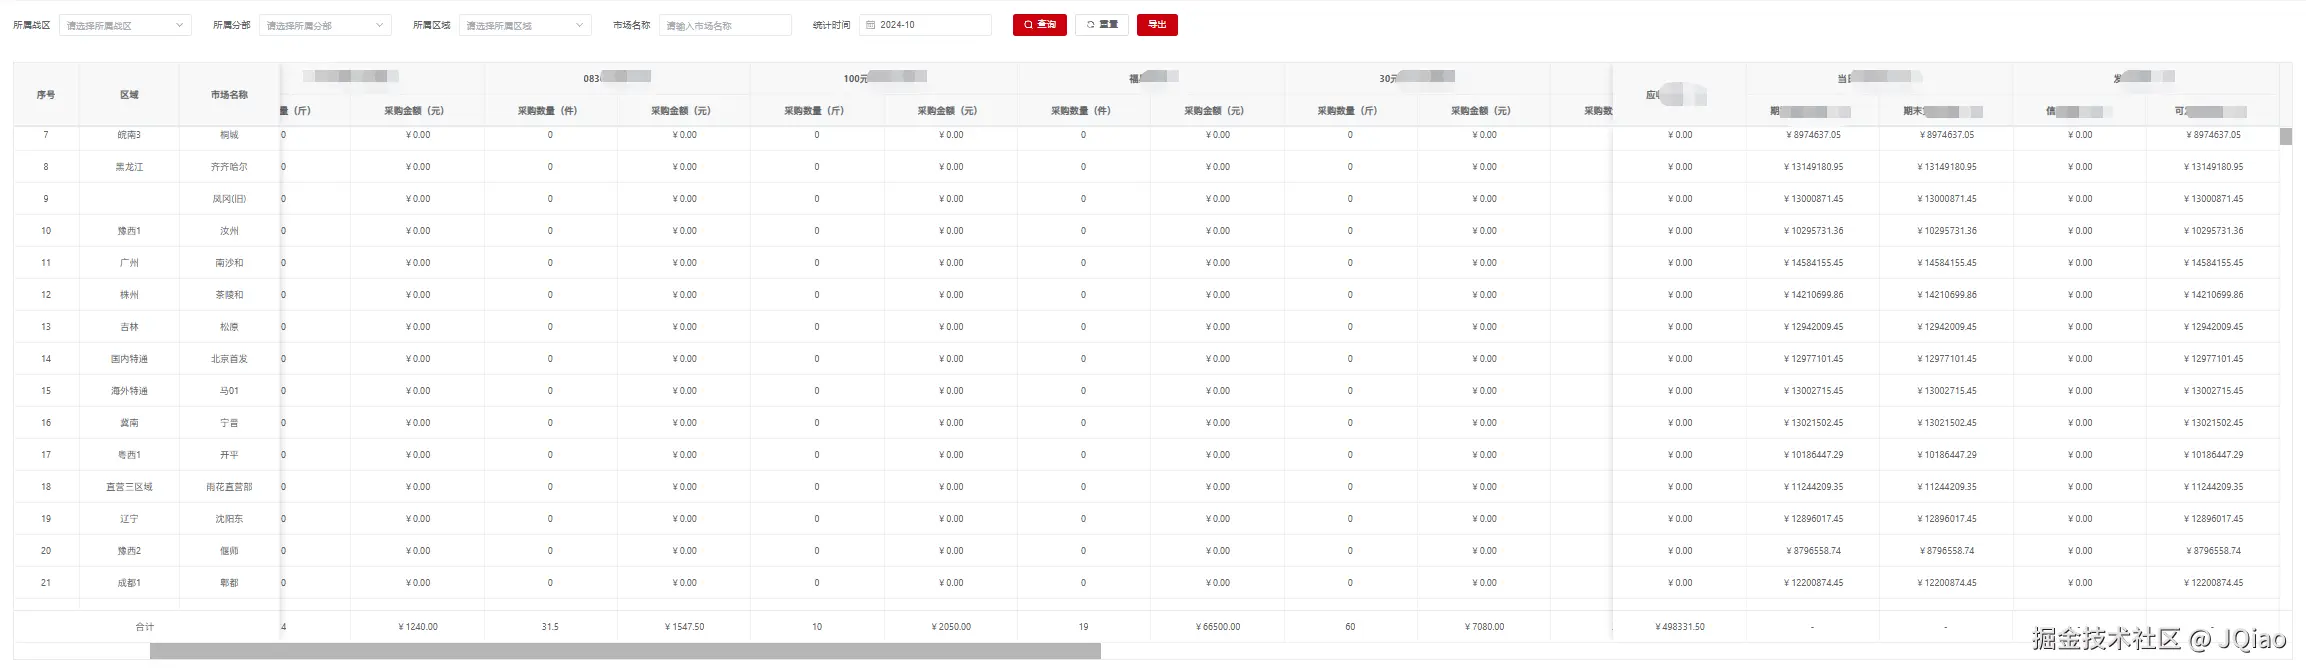Open the 所属战区 dropdown

pyautogui.click(x=125, y=25)
